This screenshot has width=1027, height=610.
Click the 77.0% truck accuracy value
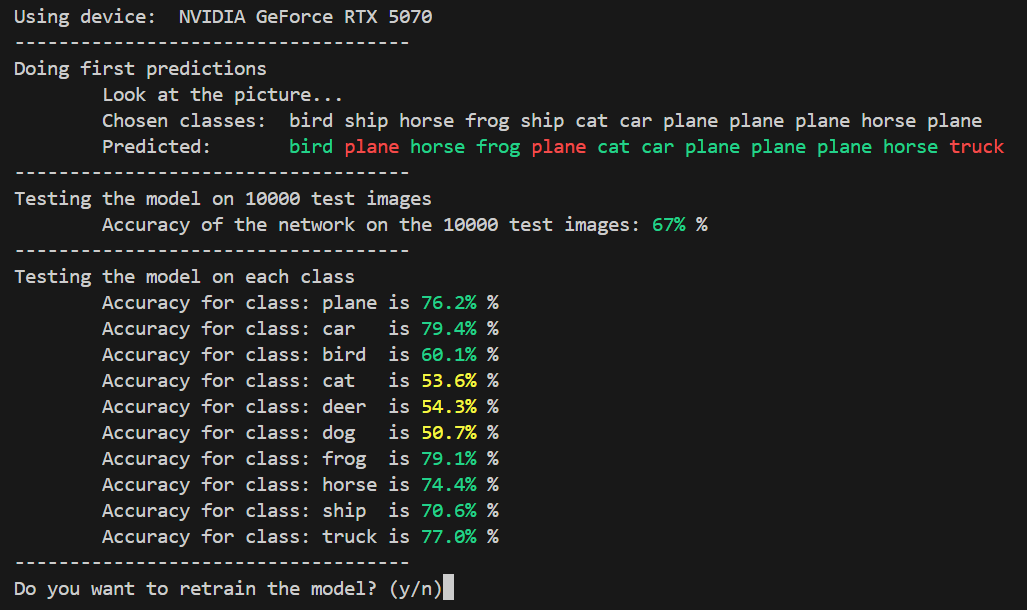pyautogui.click(x=449, y=537)
